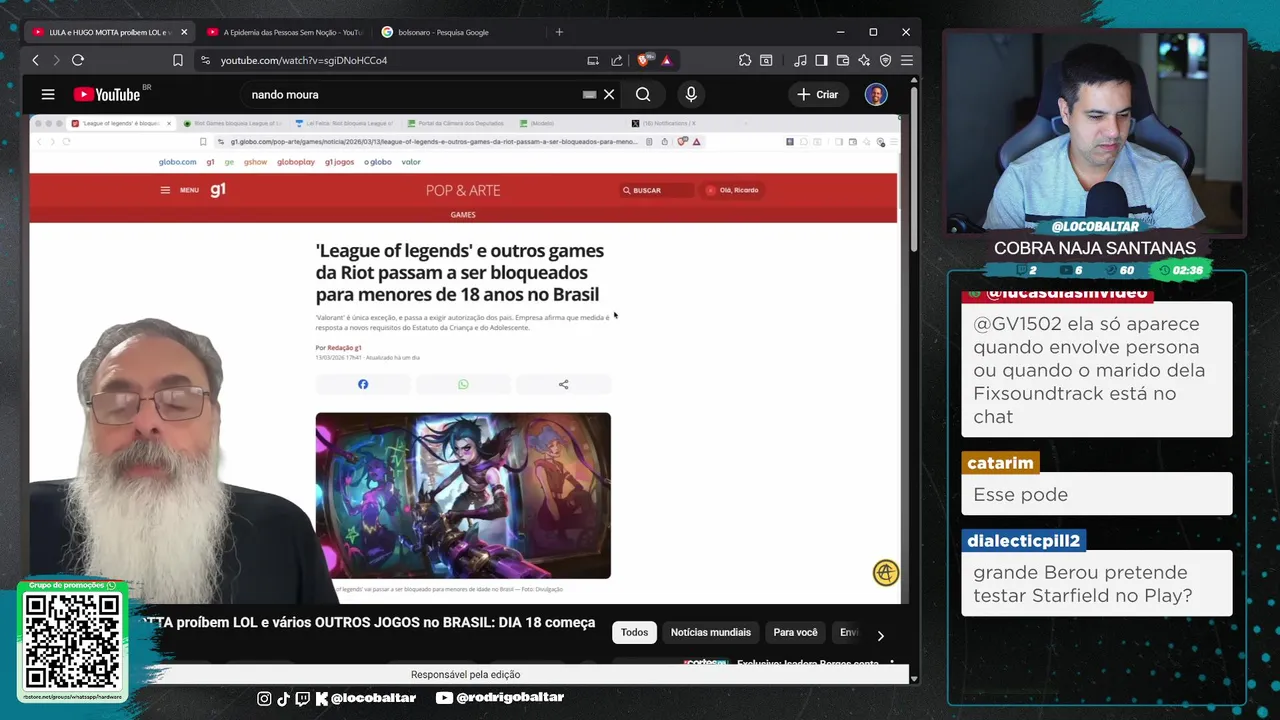Switch to the 'A Epidemia das Pessoas Sem Noção' tab
The width and height of the screenshot is (1280, 720).
click(x=284, y=32)
